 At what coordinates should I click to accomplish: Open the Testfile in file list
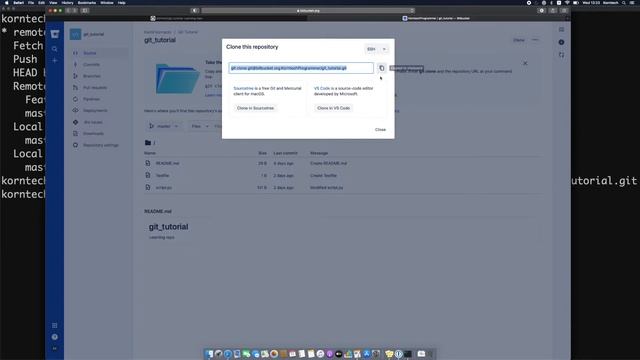[162, 176]
